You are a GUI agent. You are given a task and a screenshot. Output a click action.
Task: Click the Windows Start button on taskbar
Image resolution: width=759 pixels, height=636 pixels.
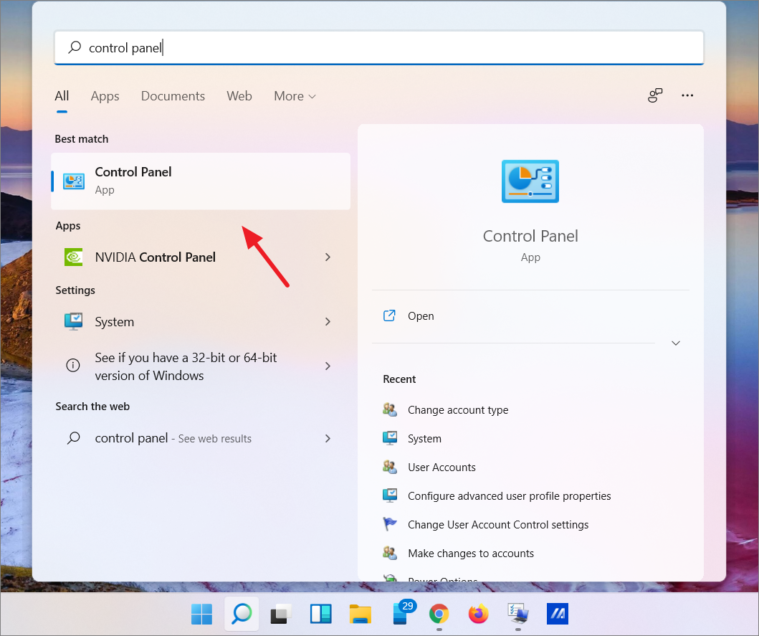point(201,614)
